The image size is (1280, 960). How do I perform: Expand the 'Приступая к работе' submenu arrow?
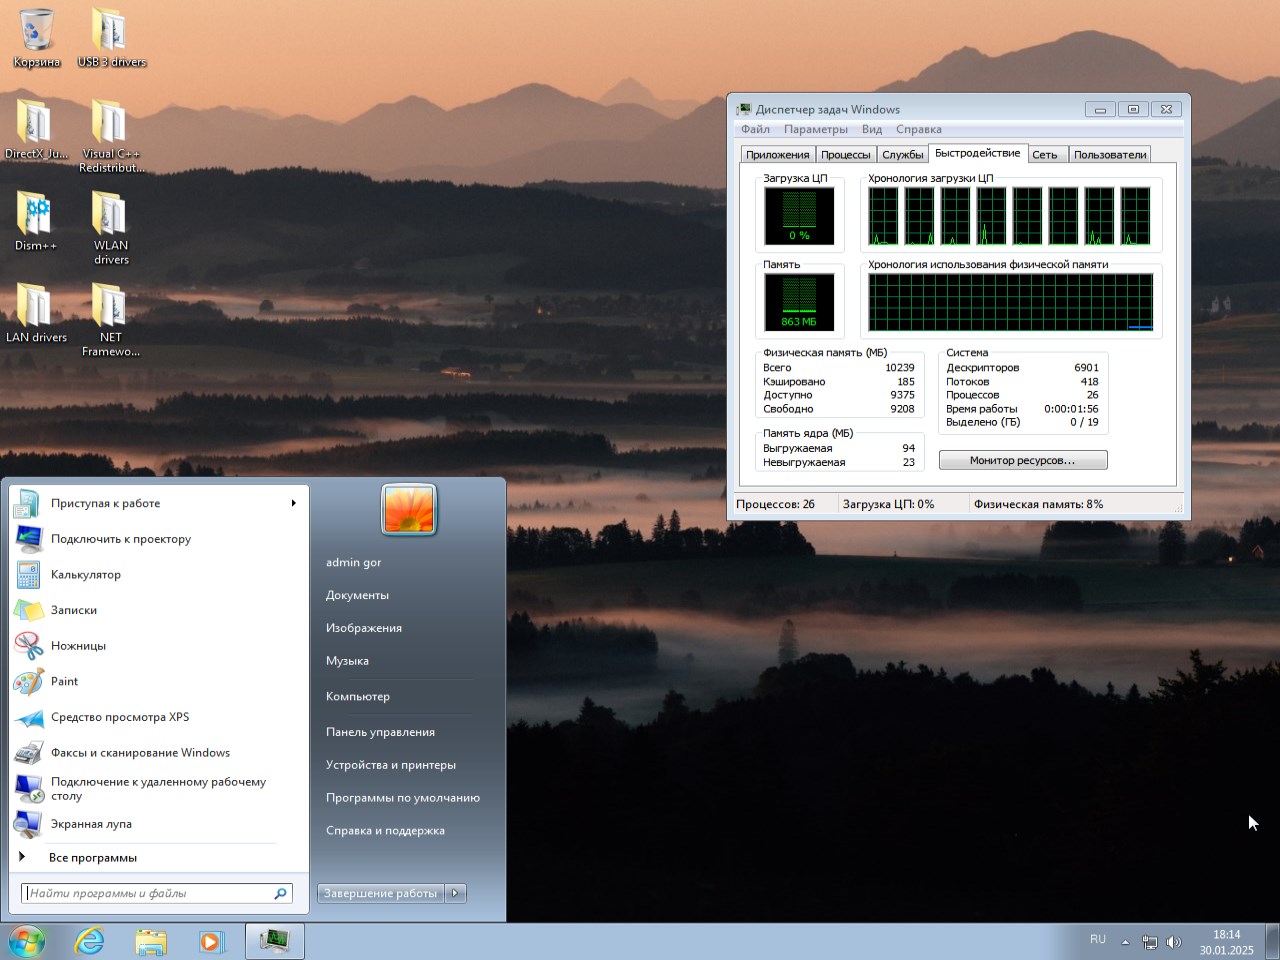(x=293, y=503)
